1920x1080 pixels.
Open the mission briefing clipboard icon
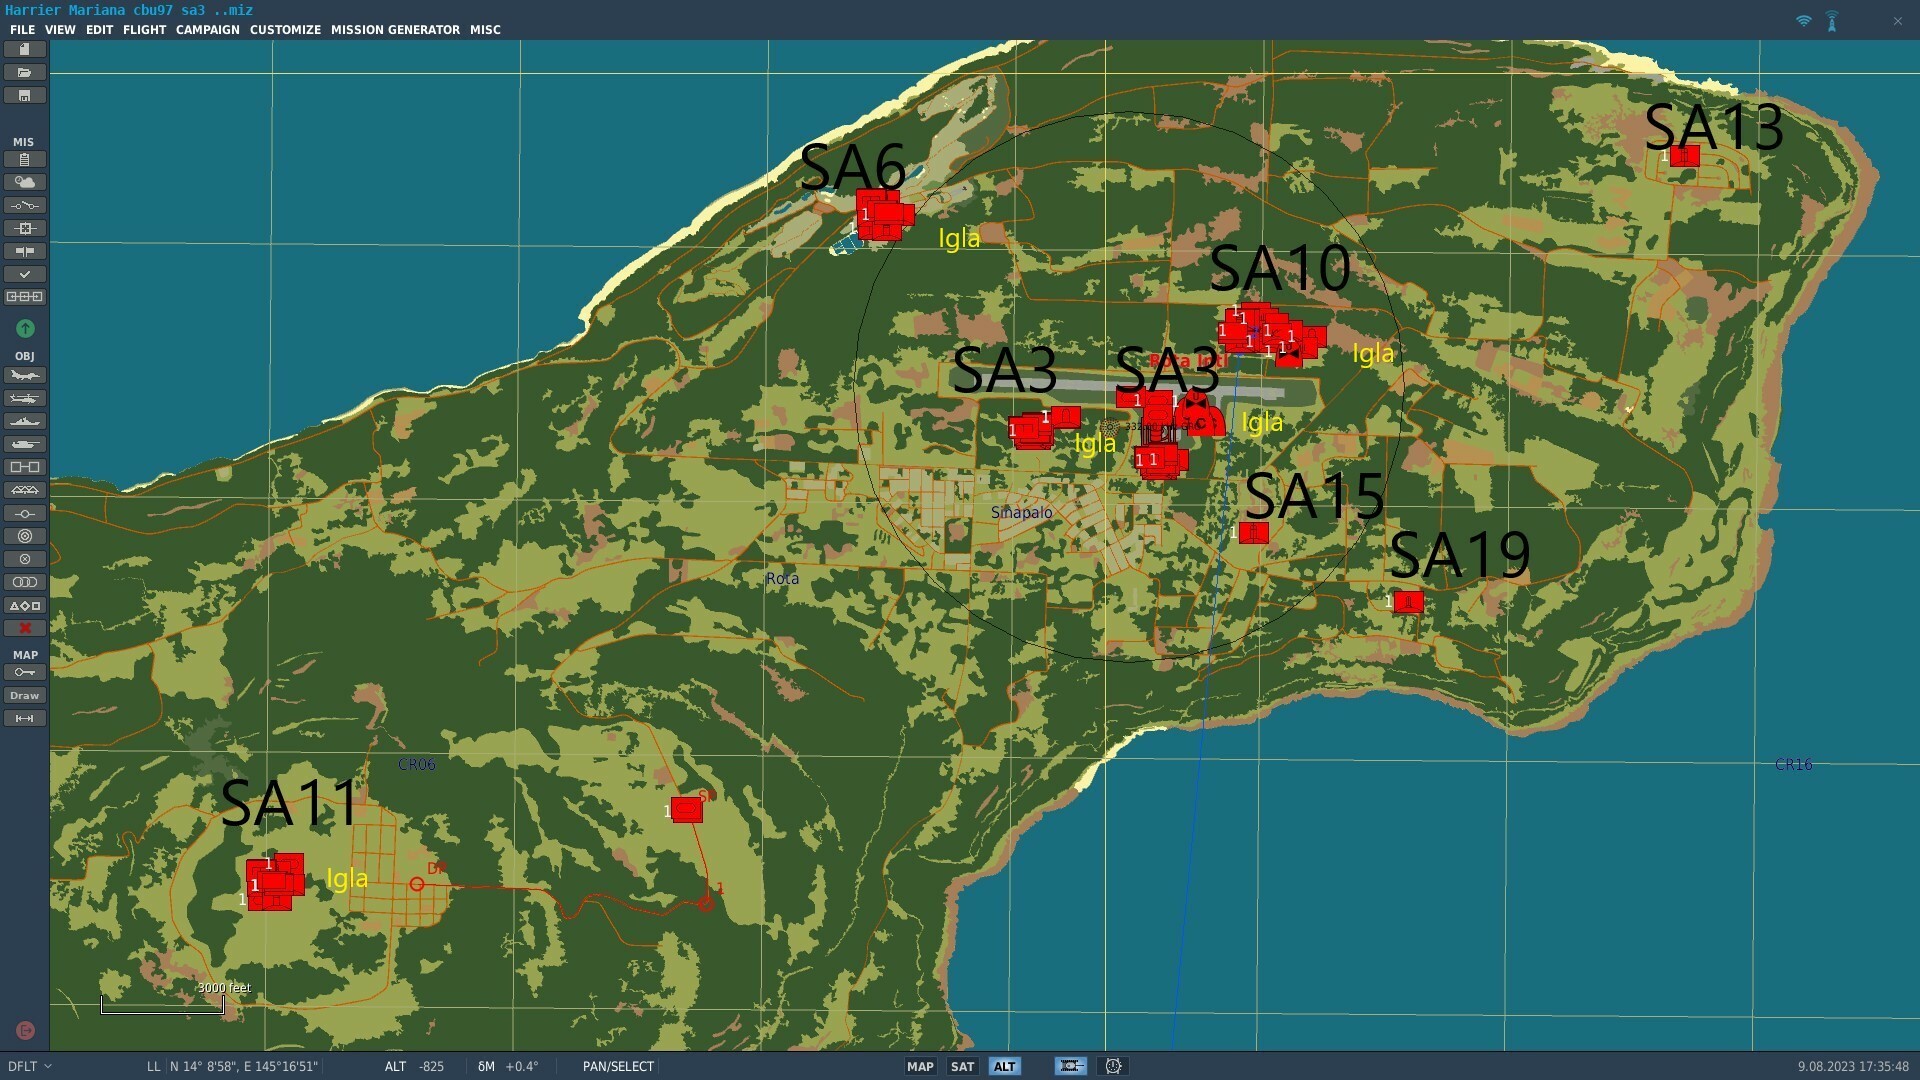[x=24, y=159]
